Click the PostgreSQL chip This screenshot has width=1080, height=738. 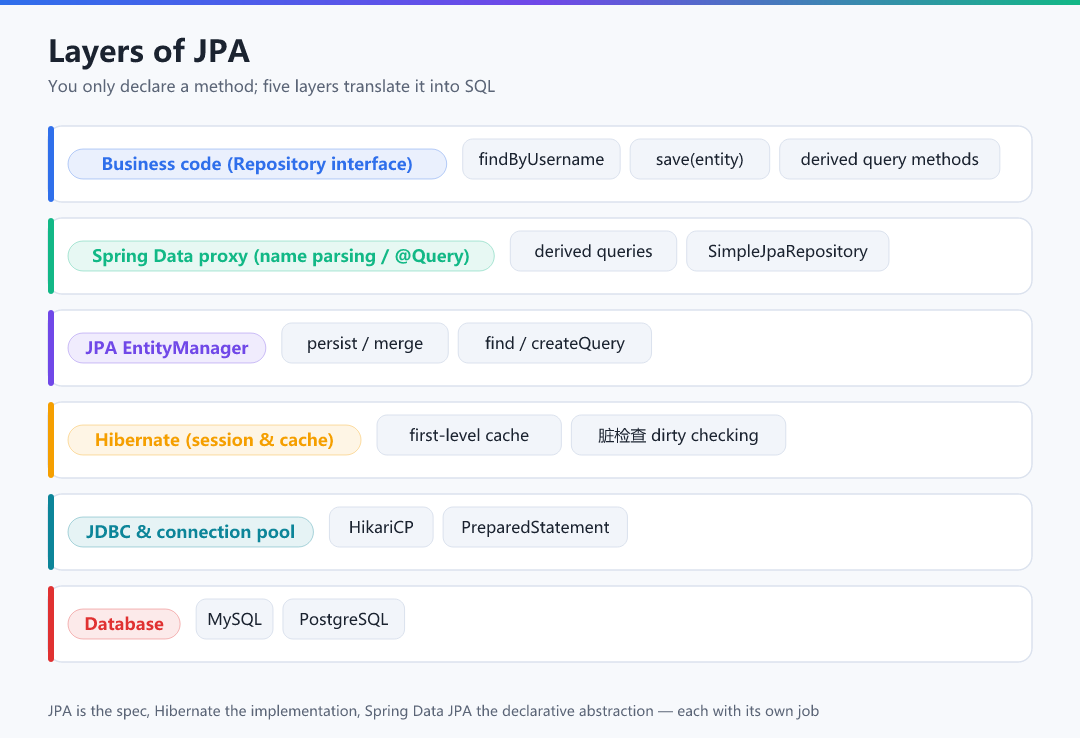[344, 619]
